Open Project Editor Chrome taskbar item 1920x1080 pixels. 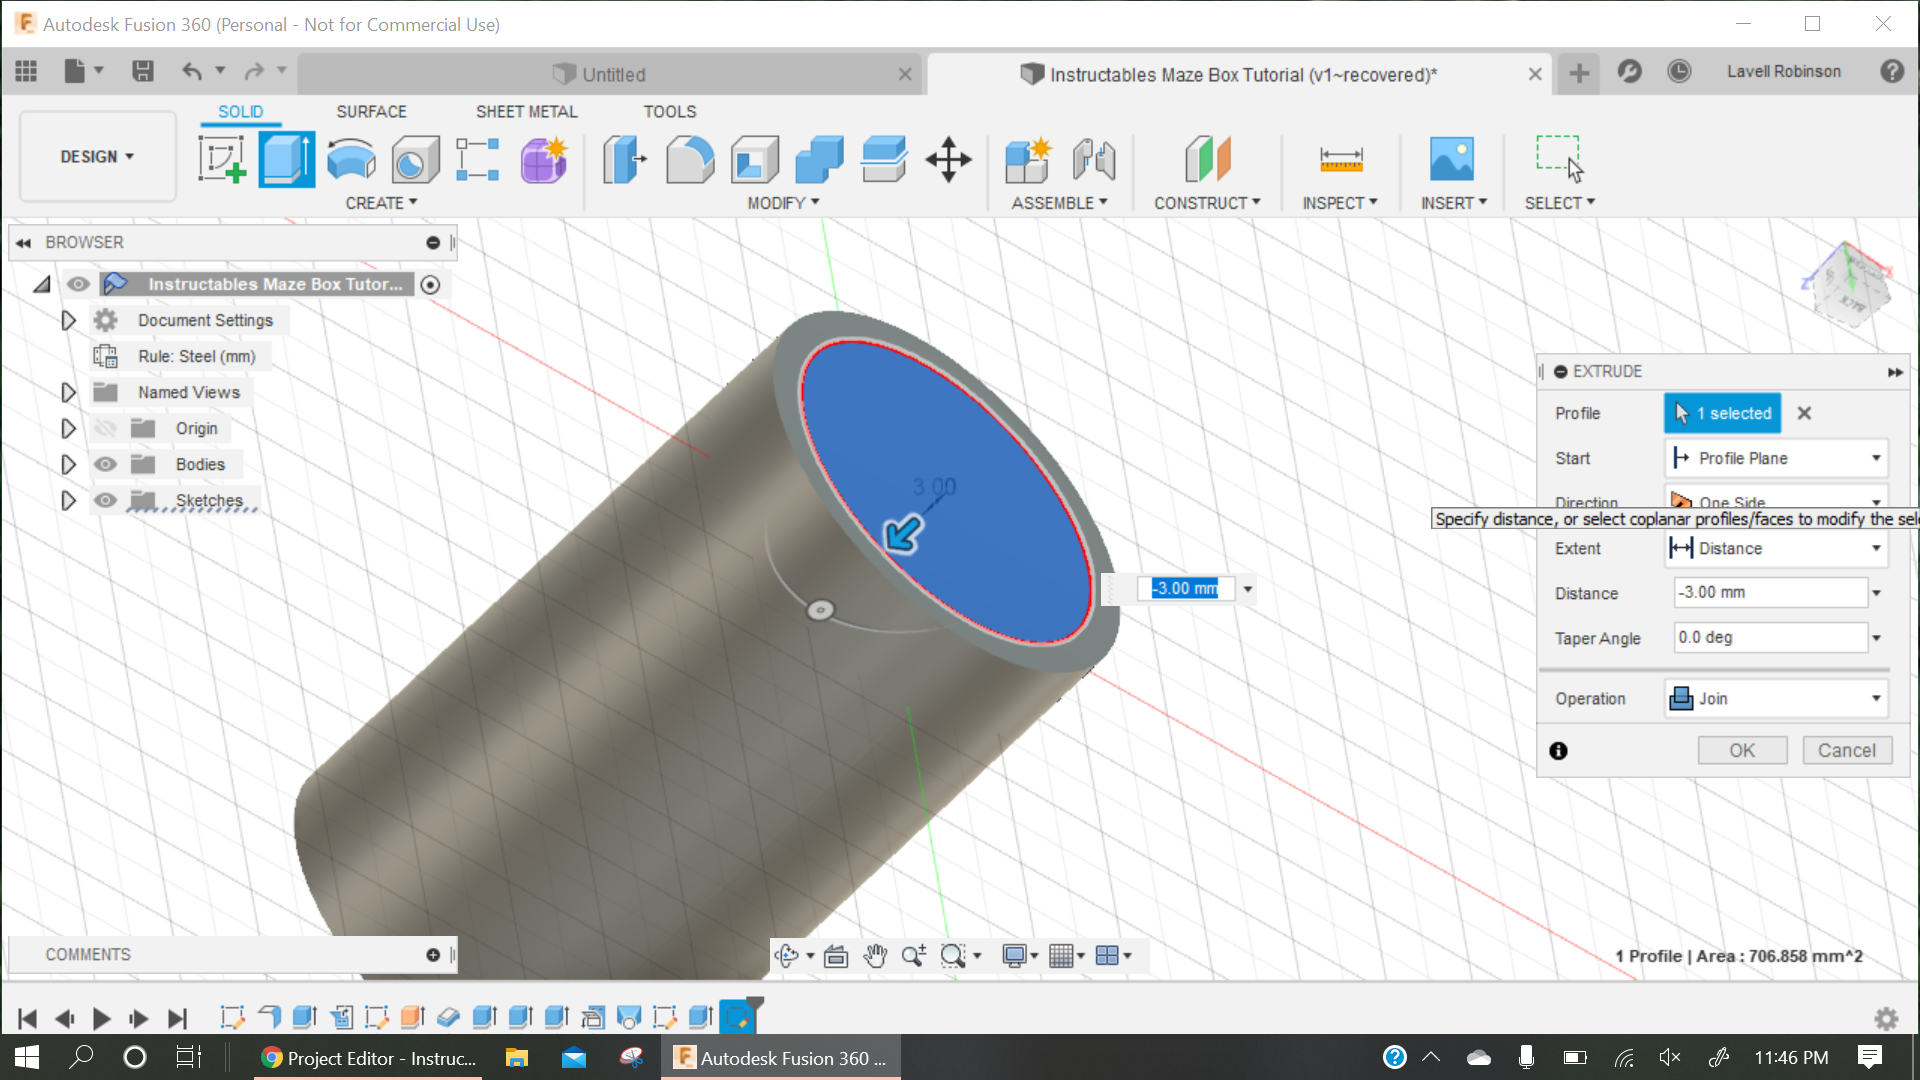point(368,1058)
